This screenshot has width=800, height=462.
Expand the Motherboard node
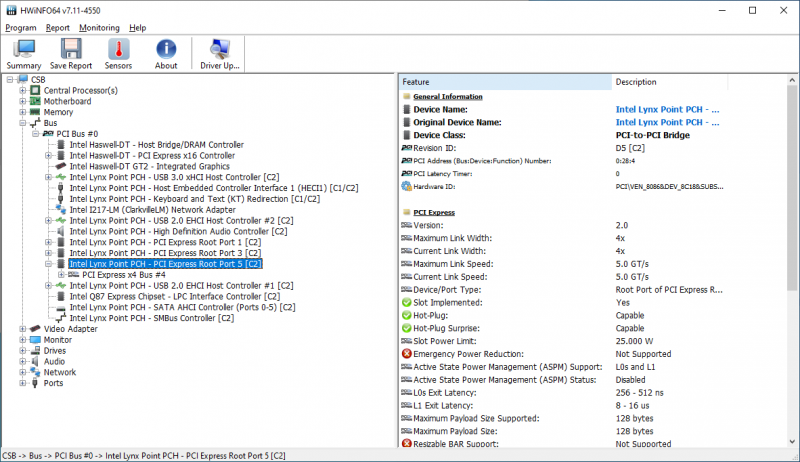pyautogui.click(x=22, y=101)
